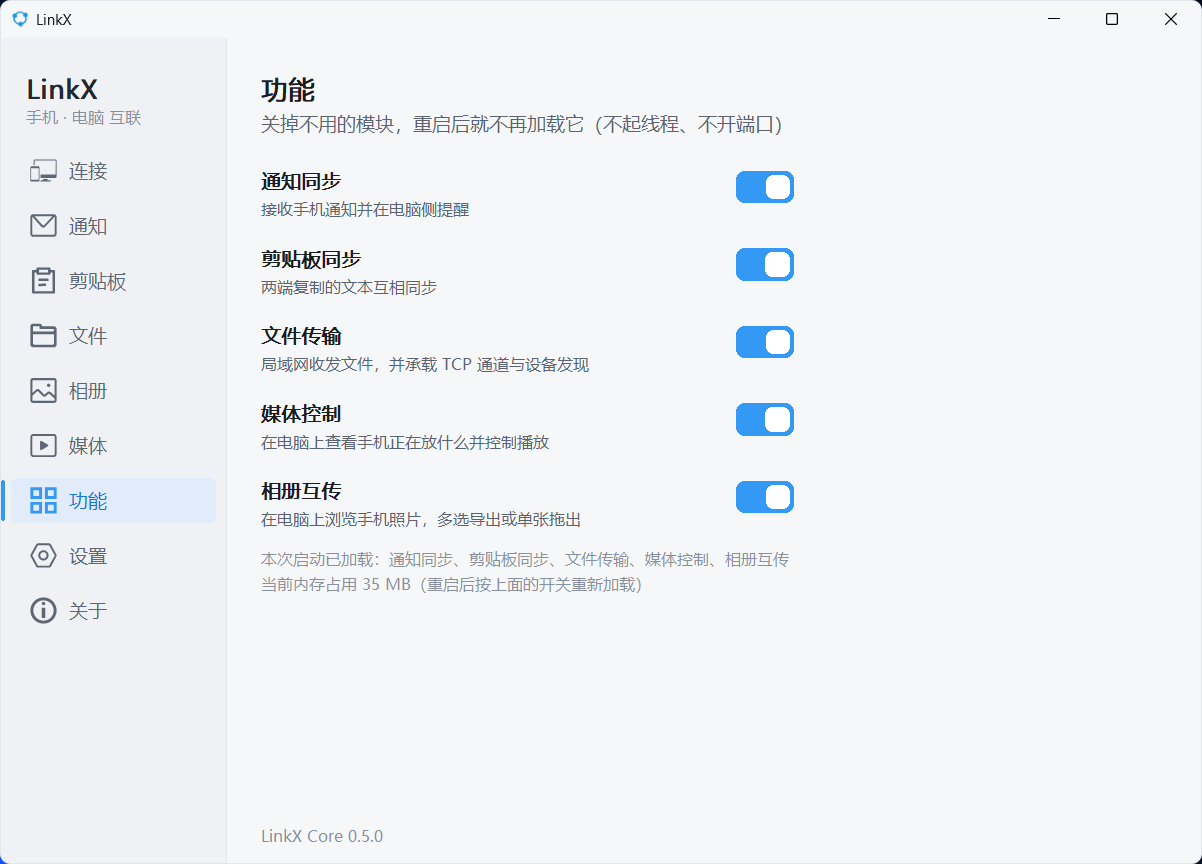Click description 两端复制的文本互相同步

click(x=349, y=288)
